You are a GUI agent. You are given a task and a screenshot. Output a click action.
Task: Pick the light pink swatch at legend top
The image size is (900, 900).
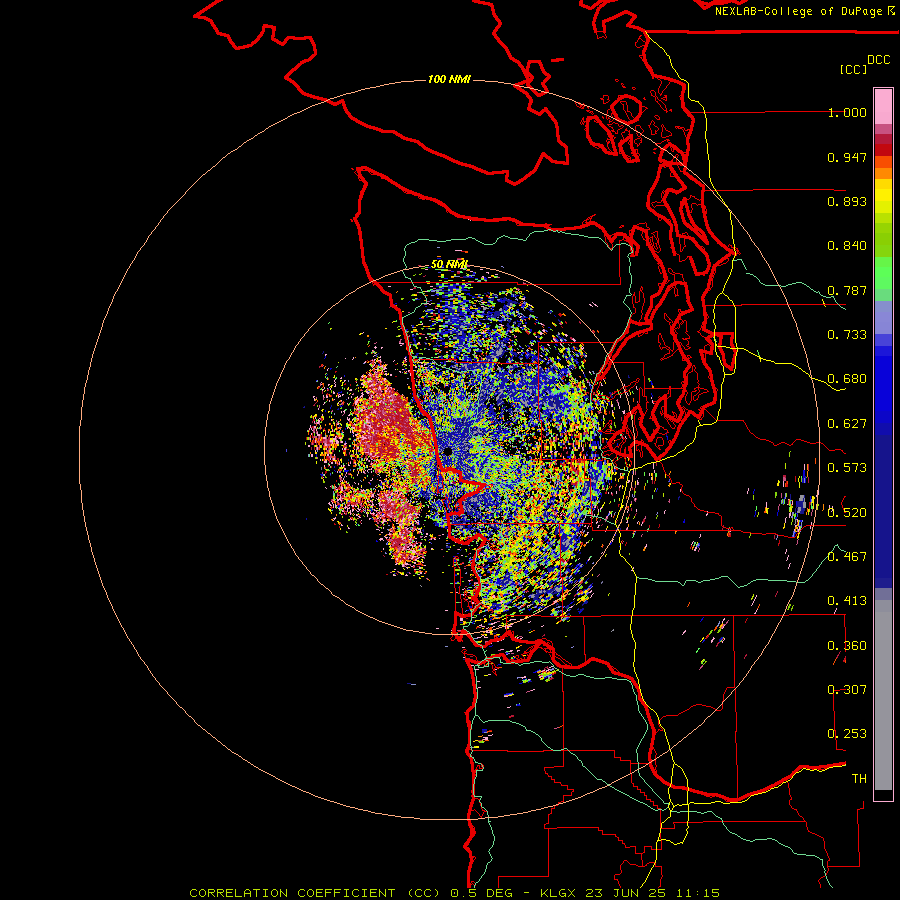(883, 107)
